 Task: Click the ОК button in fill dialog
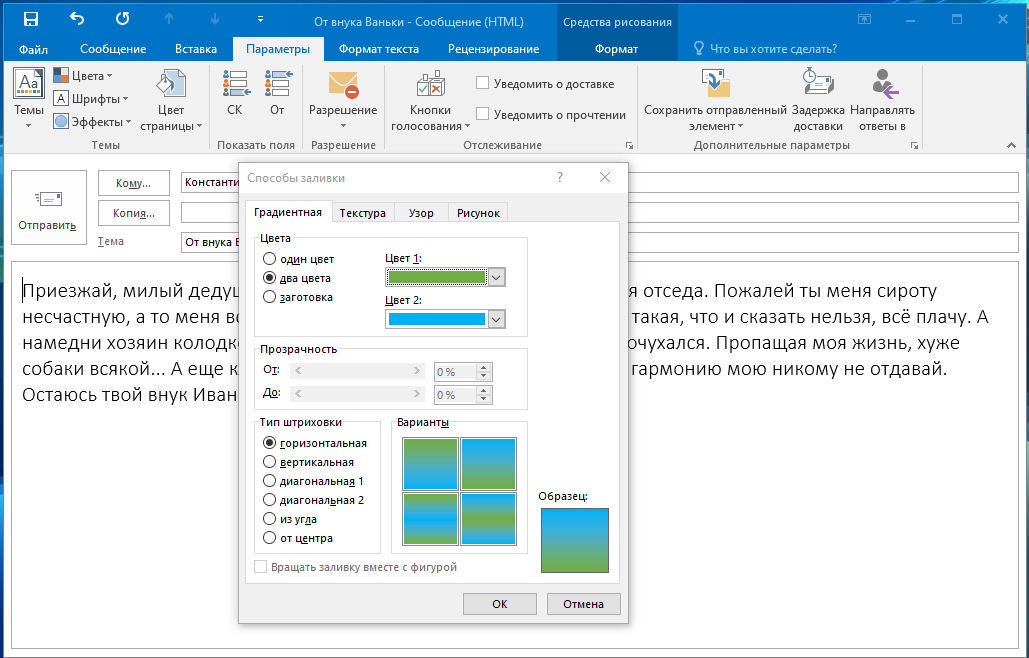tap(499, 604)
